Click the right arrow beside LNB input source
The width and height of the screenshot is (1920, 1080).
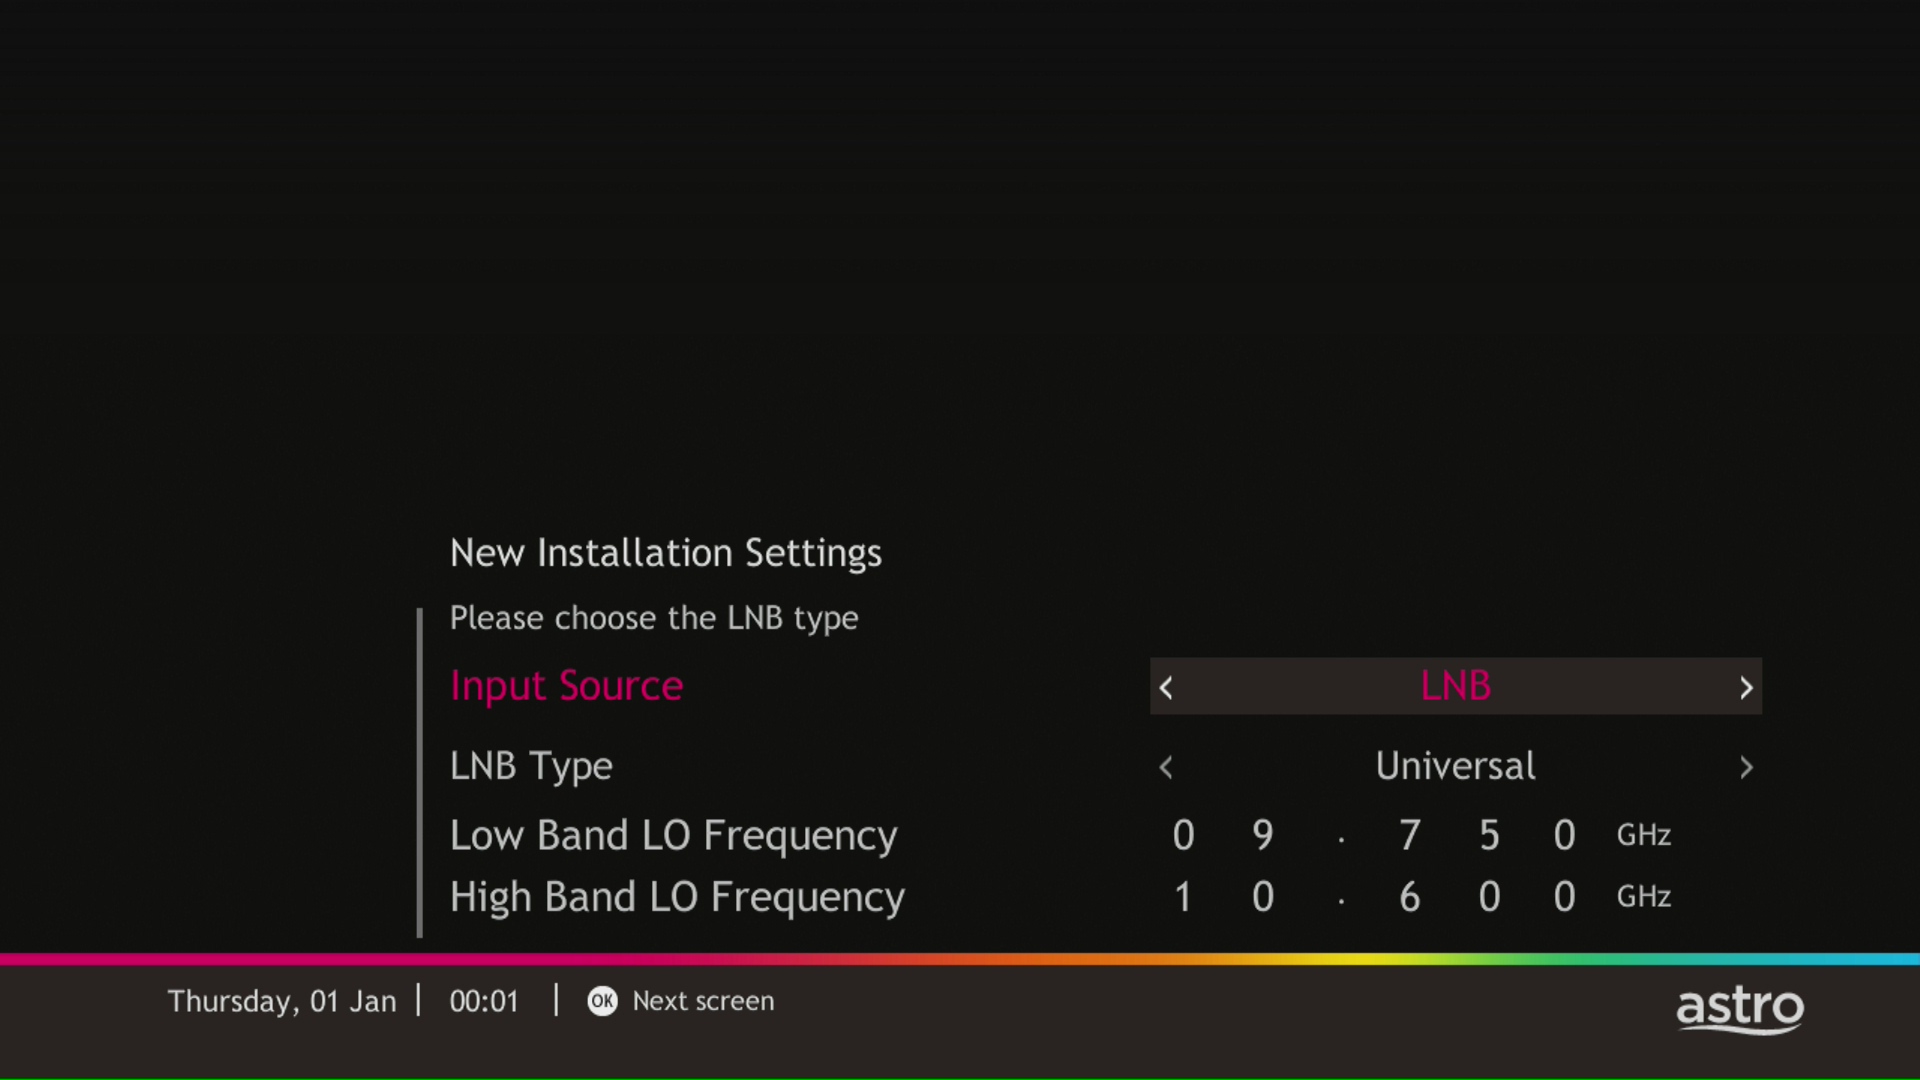point(1746,688)
